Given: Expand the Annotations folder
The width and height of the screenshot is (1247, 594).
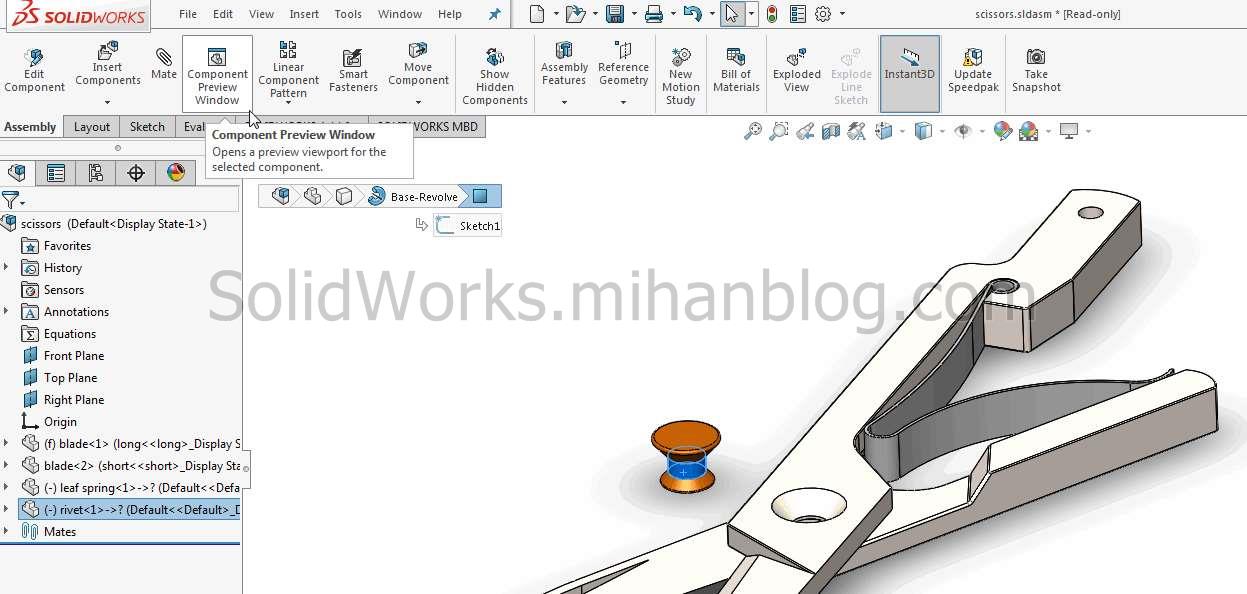Looking at the screenshot, I should coord(6,312).
